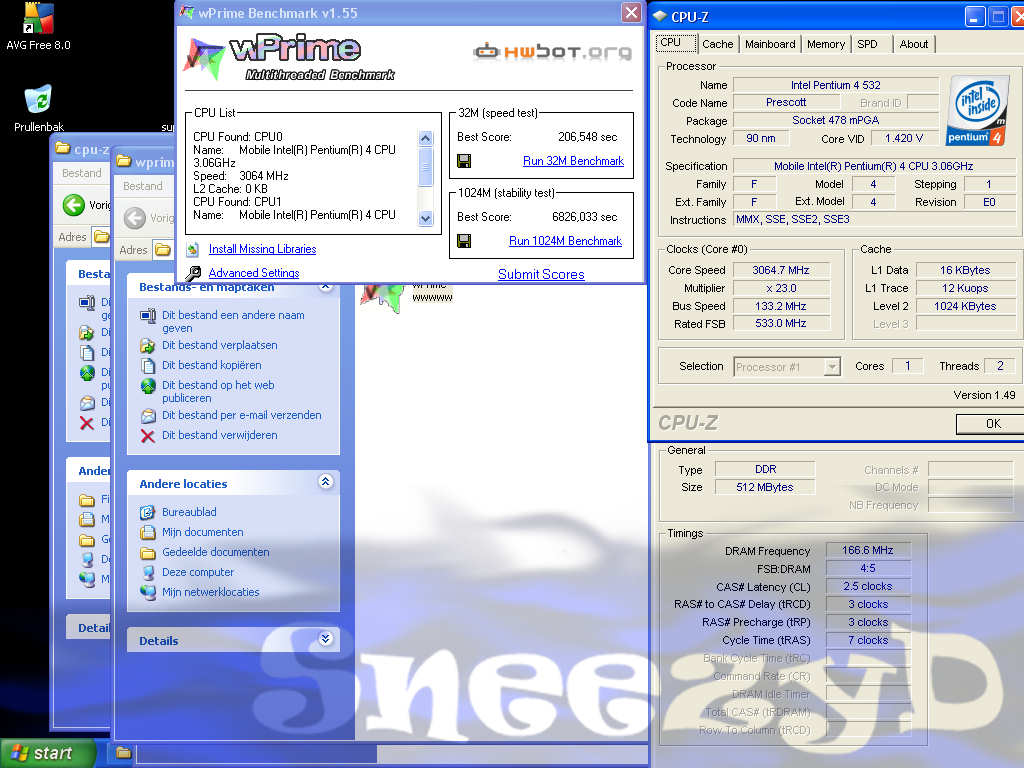Click the 32M best score 206,548 sec
The width and height of the screenshot is (1024, 768).
coord(587,136)
